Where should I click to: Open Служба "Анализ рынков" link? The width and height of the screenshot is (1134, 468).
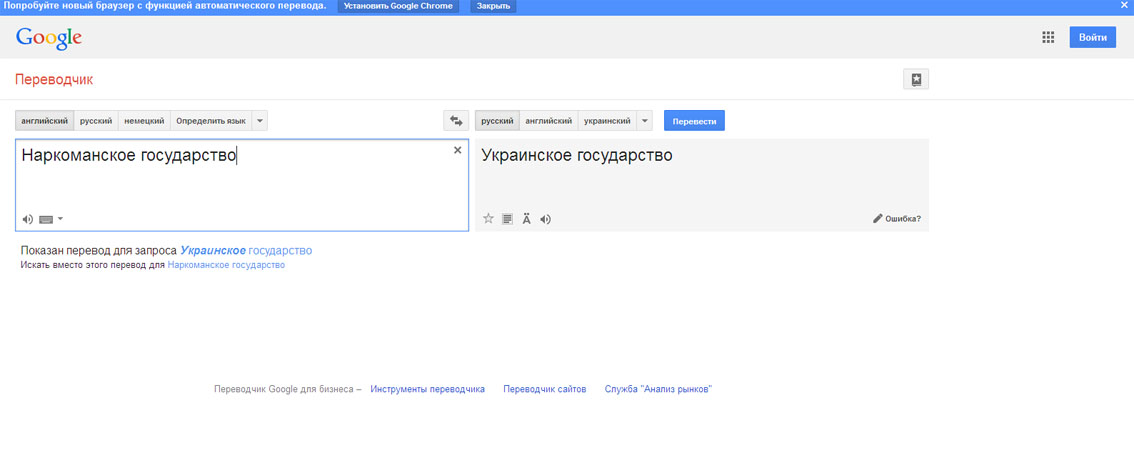(658, 389)
